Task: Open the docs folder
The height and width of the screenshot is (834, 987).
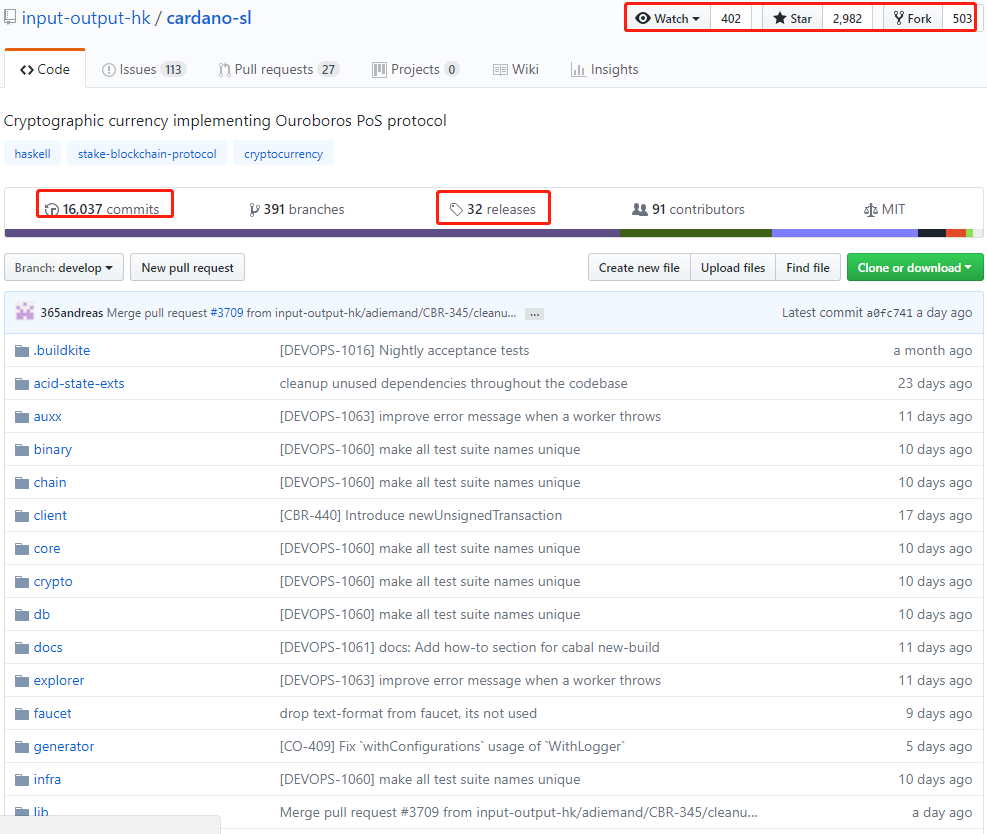Action: (48, 648)
